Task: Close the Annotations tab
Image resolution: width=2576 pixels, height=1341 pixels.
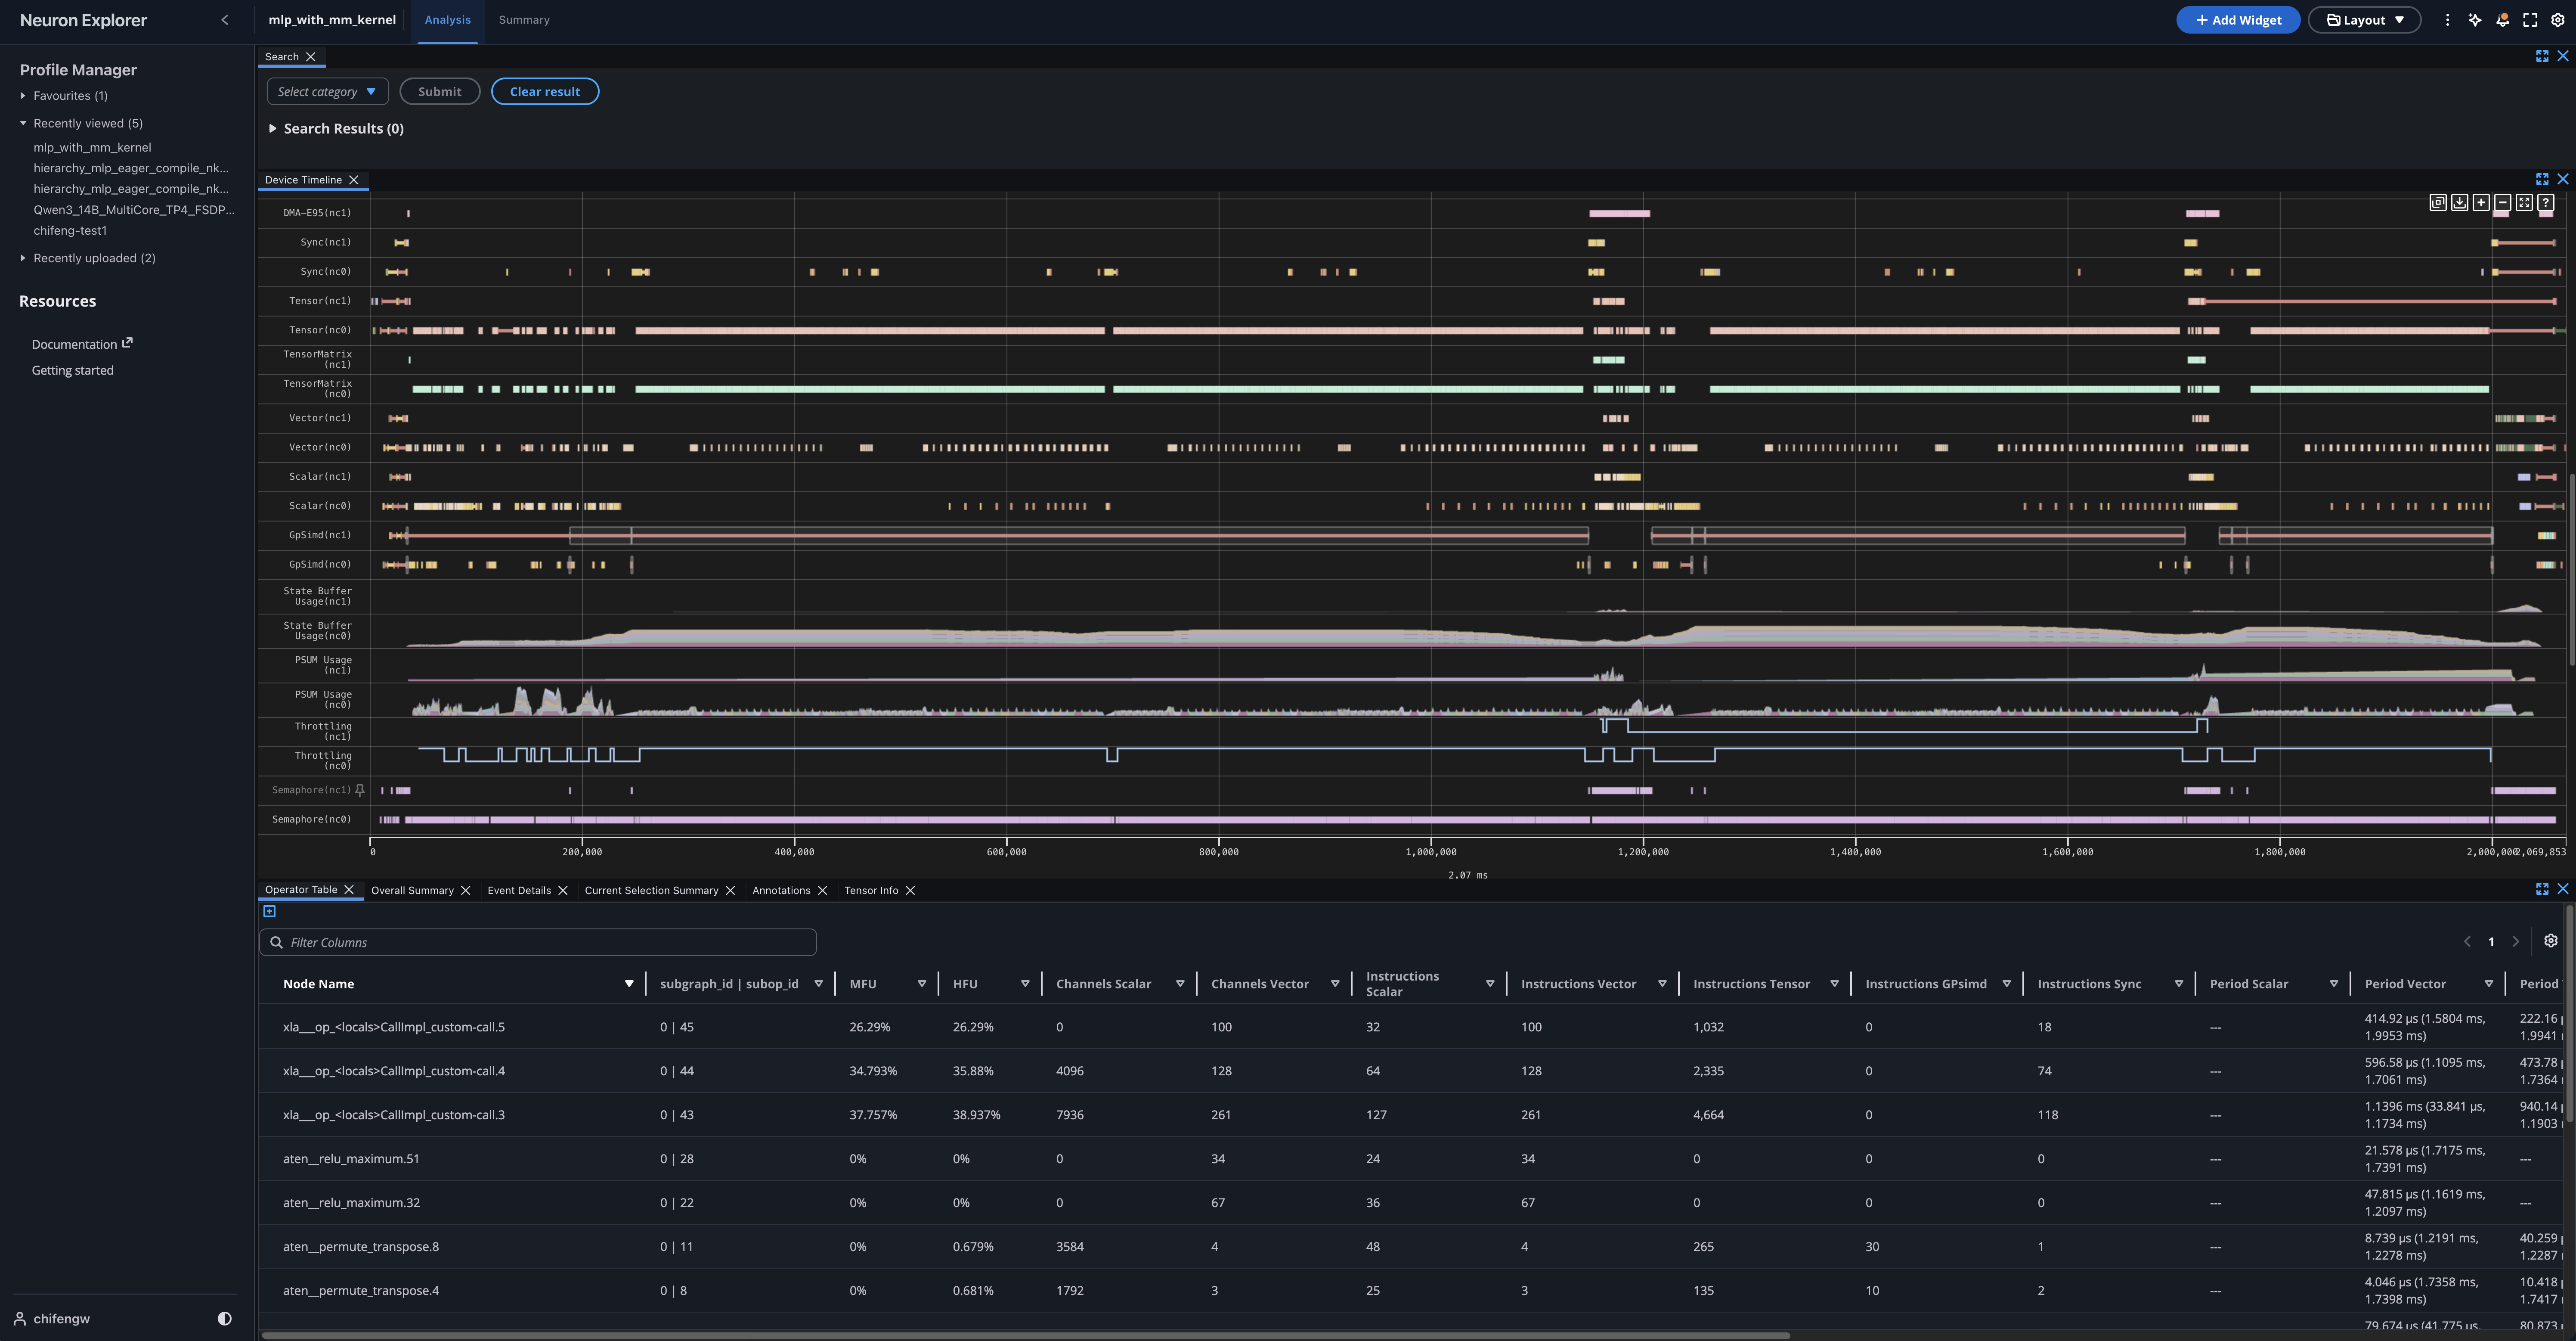Action: coord(822,890)
